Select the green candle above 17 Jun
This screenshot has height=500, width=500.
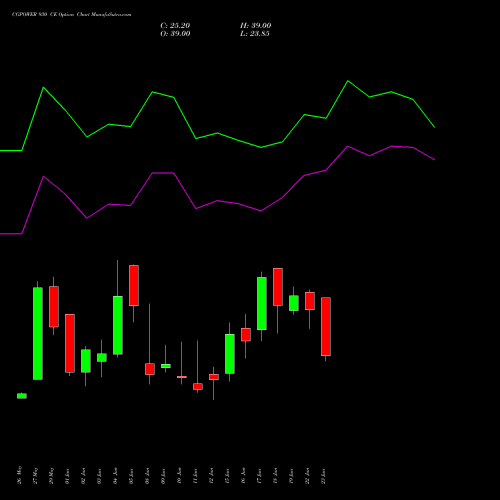point(262,303)
